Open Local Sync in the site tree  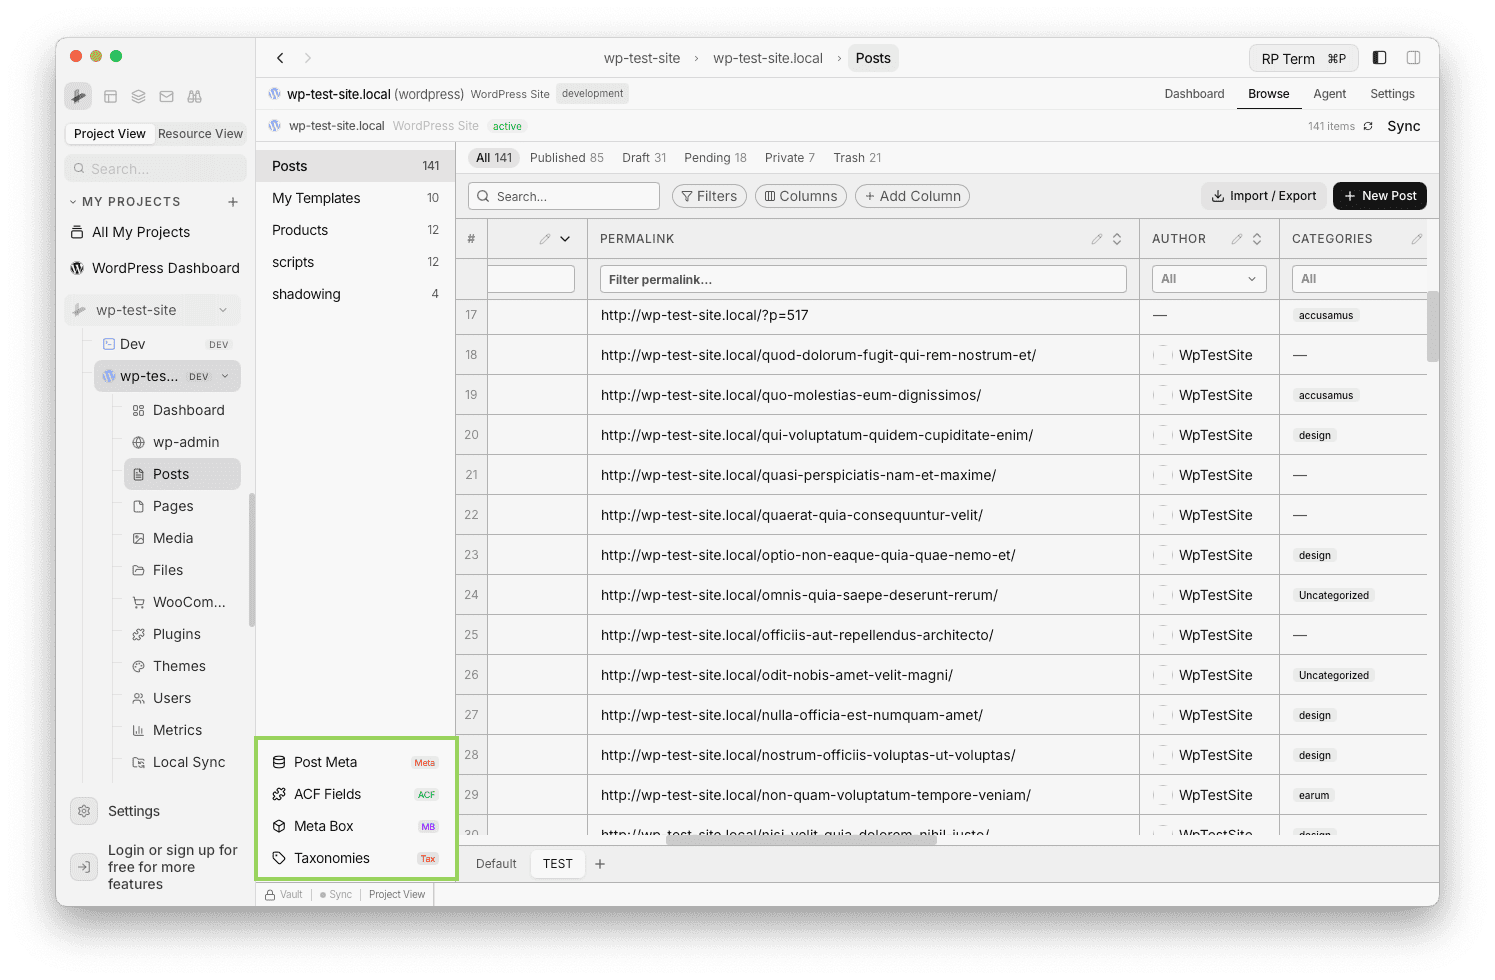[183, 762]
